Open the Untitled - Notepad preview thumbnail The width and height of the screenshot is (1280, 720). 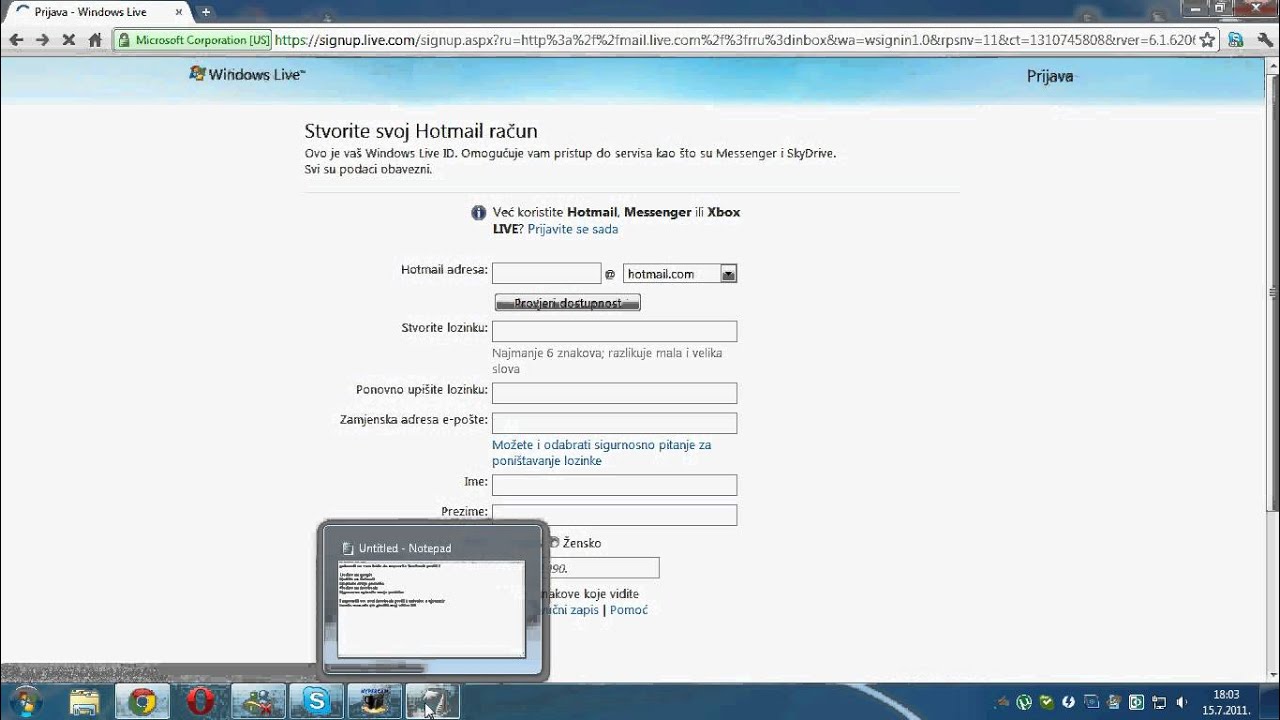[x=432, y=599]
